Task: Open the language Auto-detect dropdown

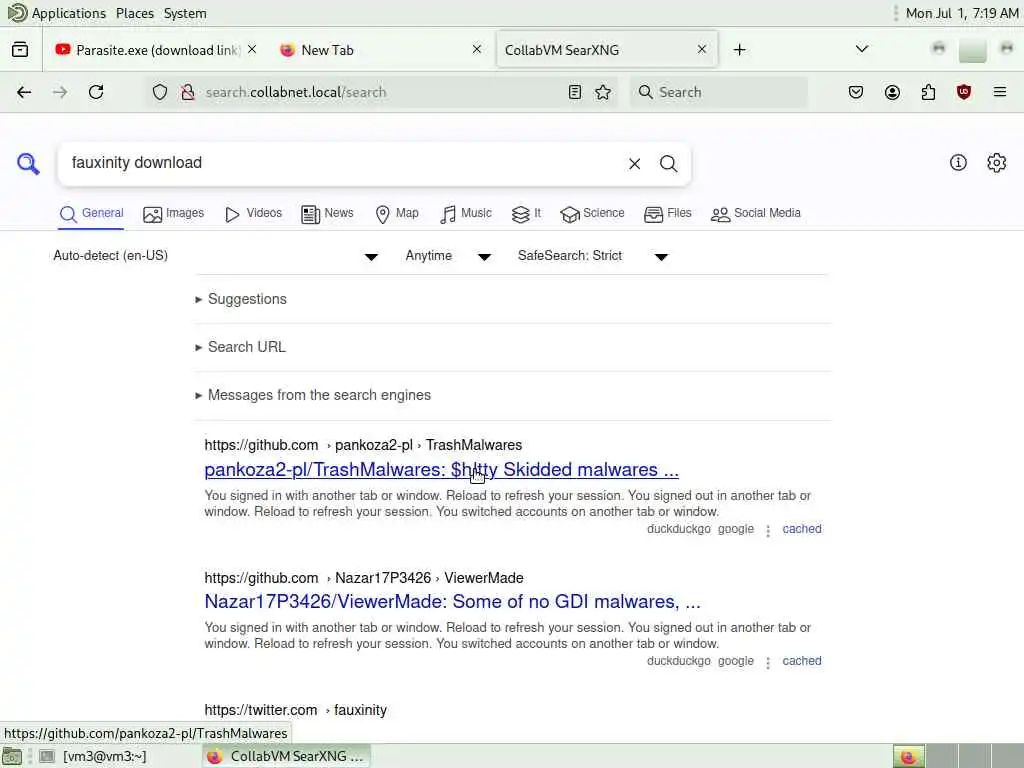Action: pyautogui.click(x=216, y=256)
